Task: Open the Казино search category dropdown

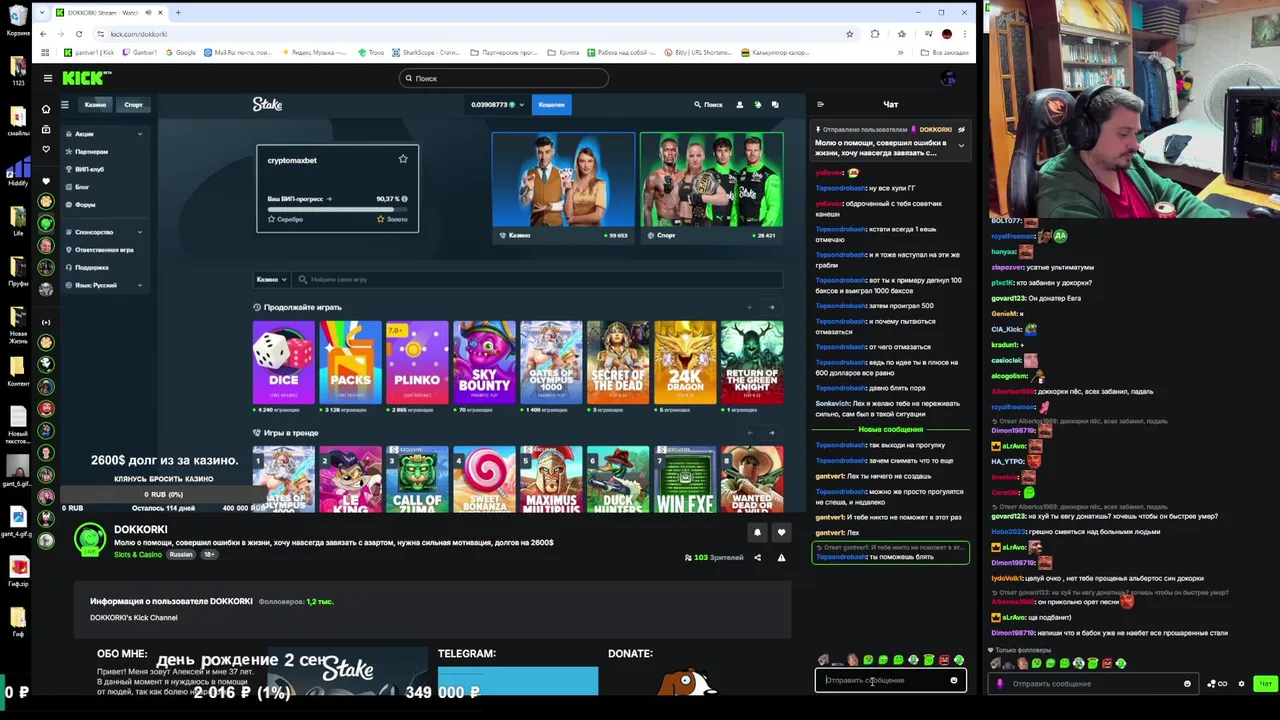Action: click(x=272, y=279)
